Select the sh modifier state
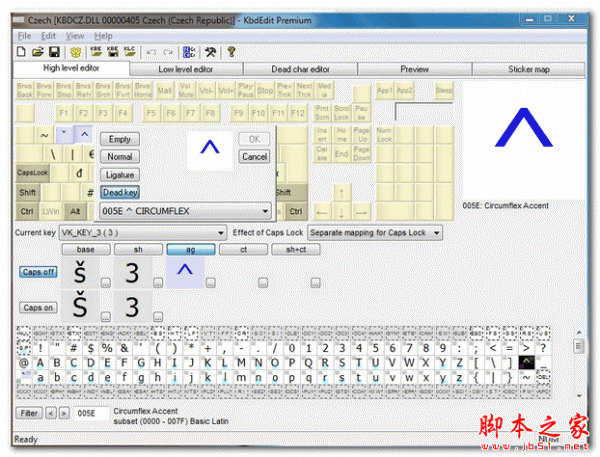Viewport: 600px width, 457px height. pyautogui.click(x=138, y=250)
